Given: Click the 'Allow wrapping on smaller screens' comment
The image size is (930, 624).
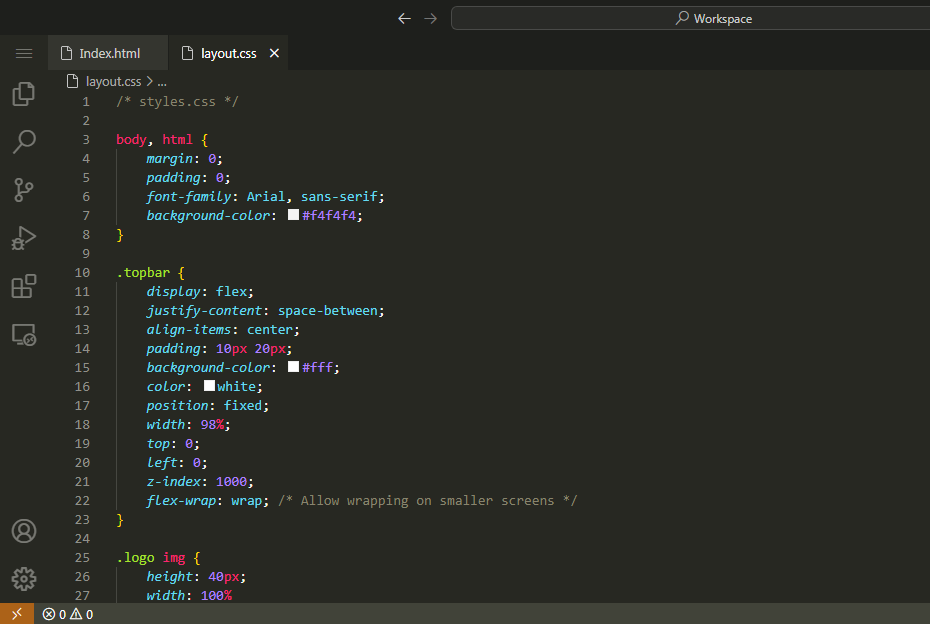Looking at the screenshot, I should point(427,501).
